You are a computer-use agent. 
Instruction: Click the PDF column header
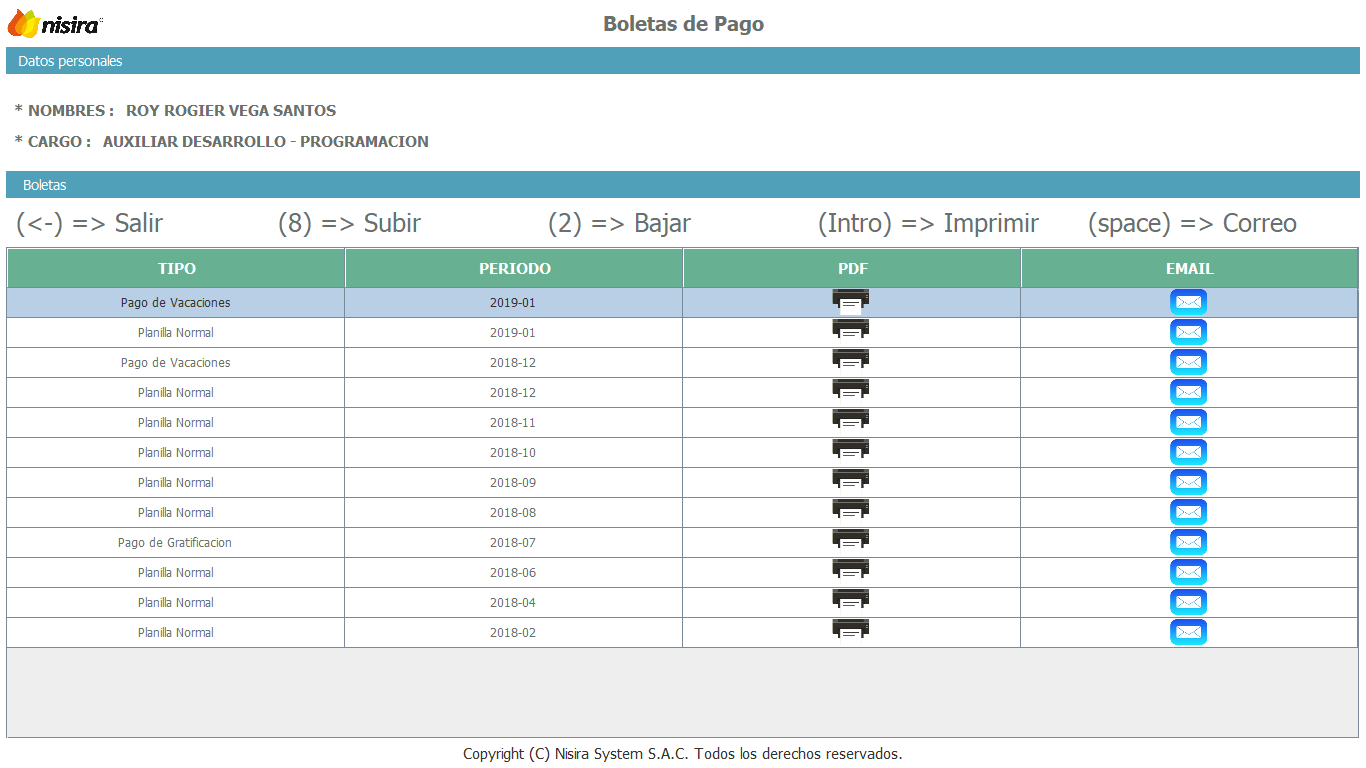[x=852, y=268]
